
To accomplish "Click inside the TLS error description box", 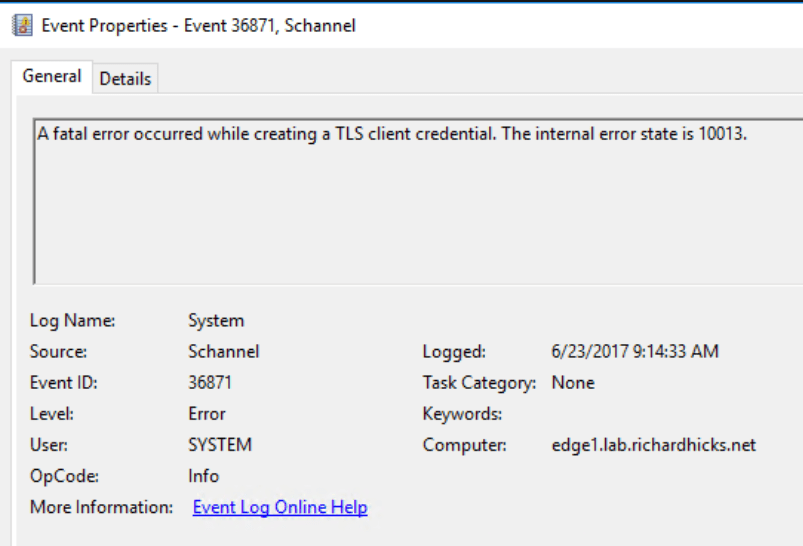I will [x=400, y=200].
